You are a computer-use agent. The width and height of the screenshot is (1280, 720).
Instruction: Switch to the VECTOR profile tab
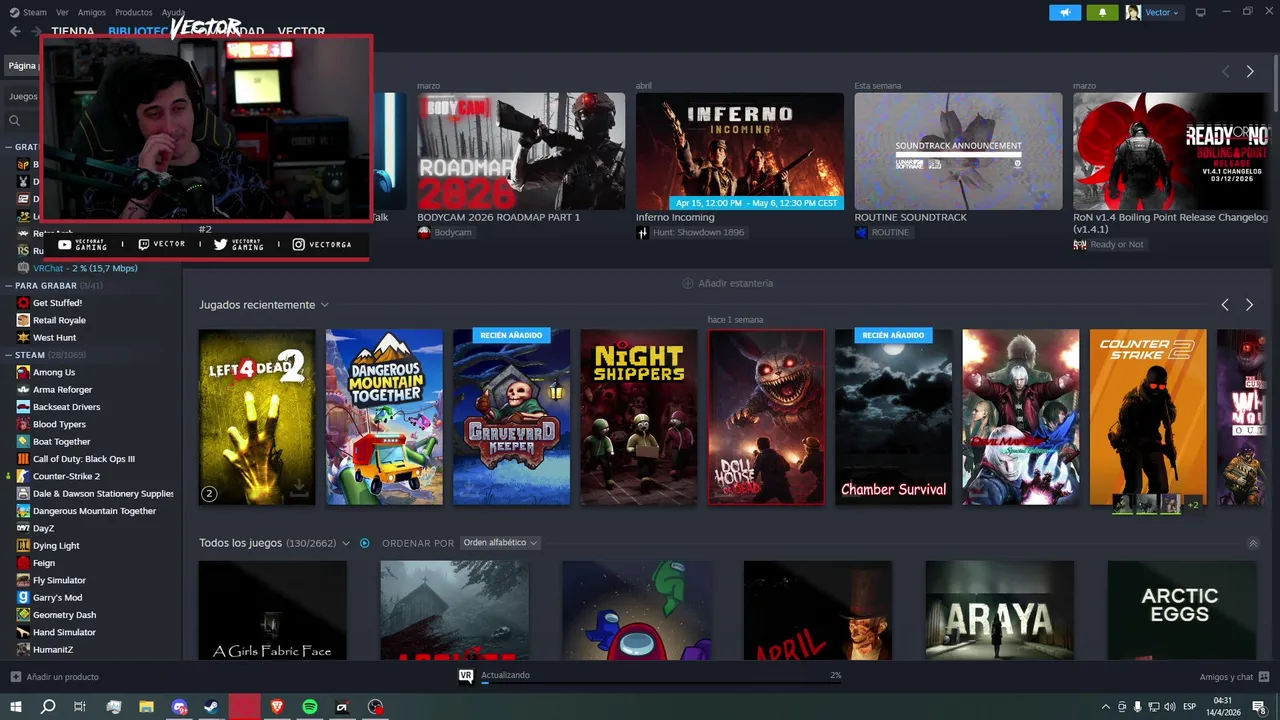pyautogui.click(x=301, y=31)
